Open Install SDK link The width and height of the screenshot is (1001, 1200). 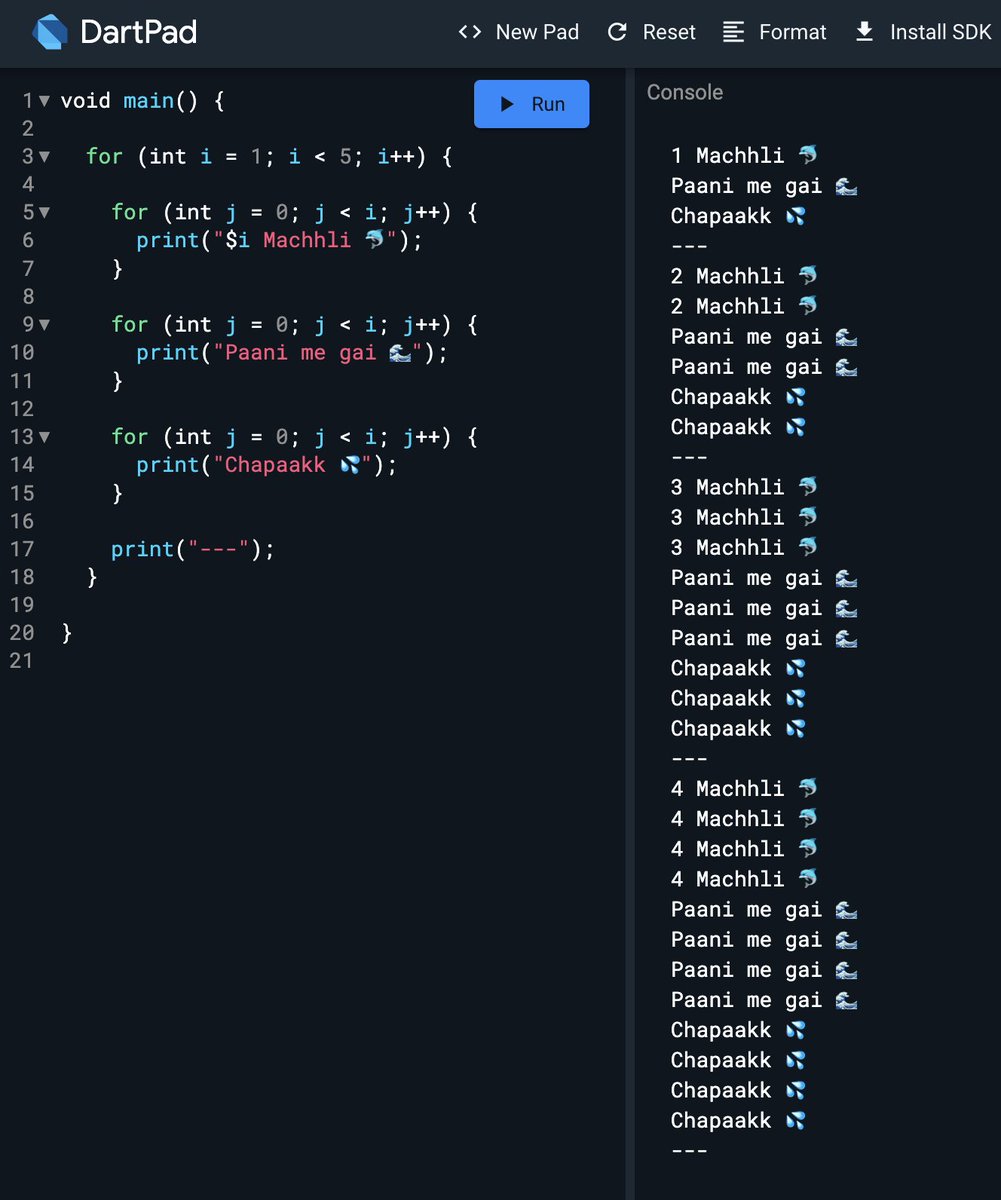pyautogui.click(x=923, y=32)
